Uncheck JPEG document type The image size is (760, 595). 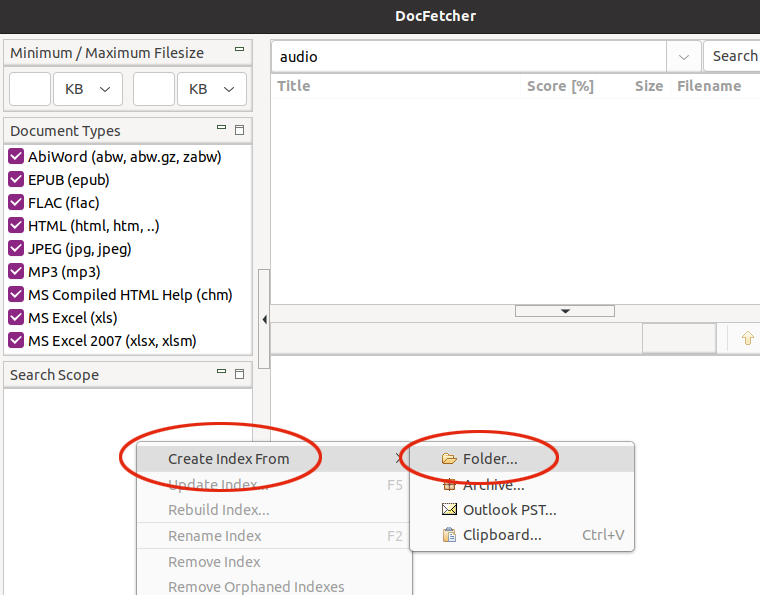coord(16,249)
